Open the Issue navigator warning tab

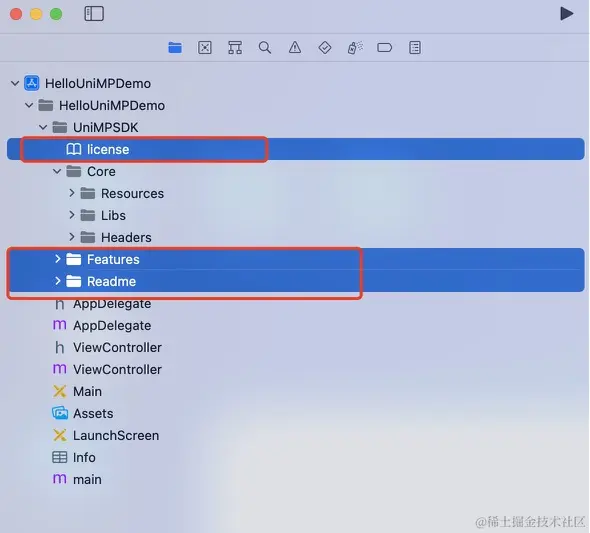(295, 48)
